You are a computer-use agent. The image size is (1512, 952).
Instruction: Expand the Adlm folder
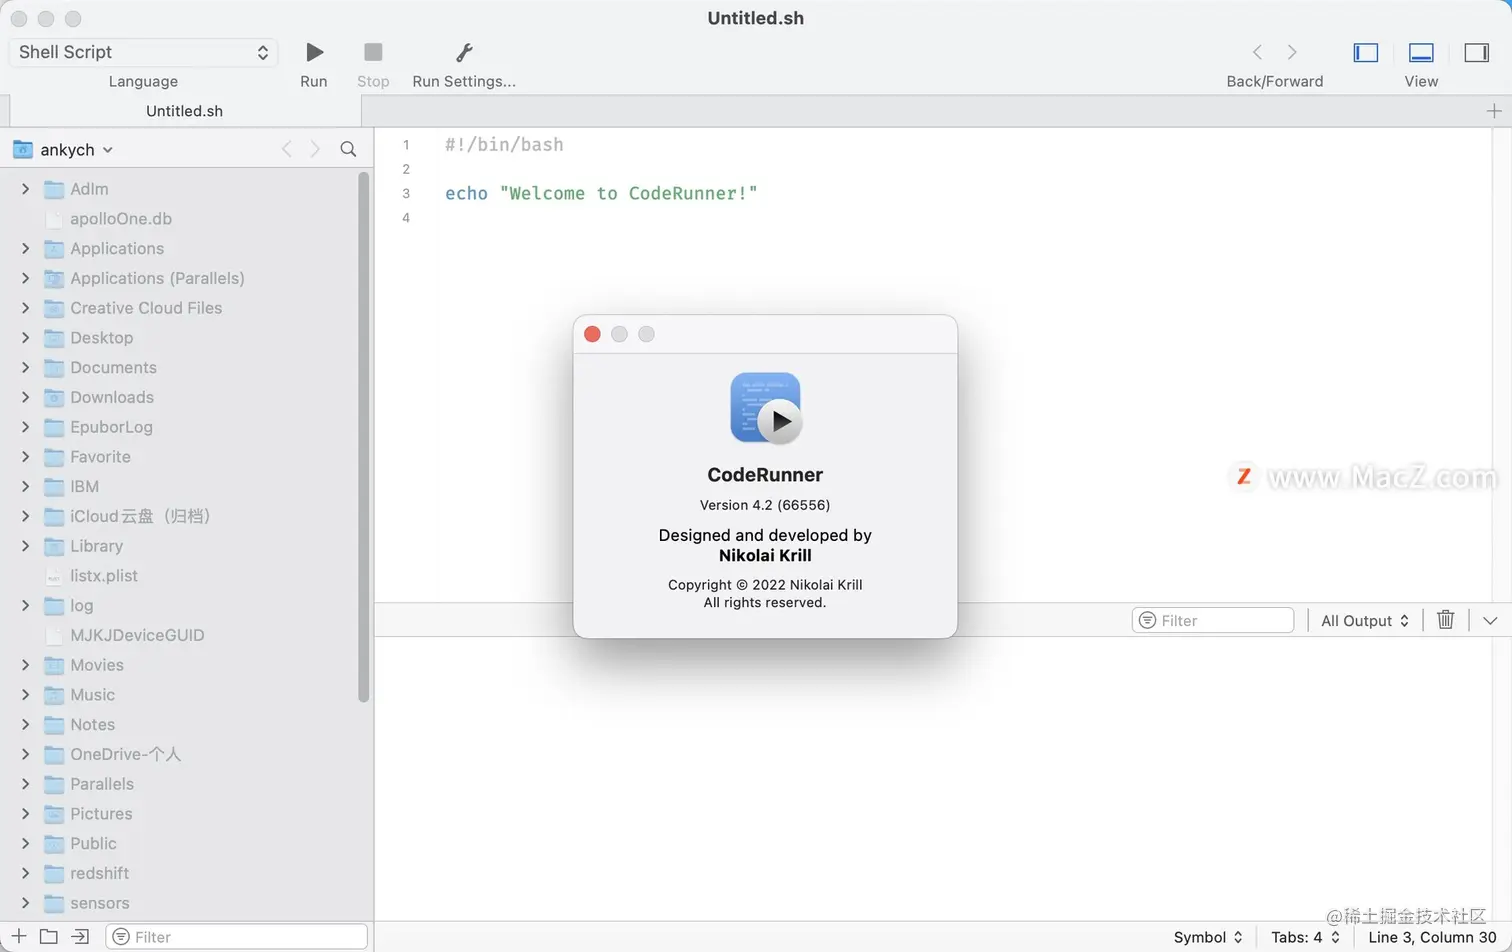[x=25, y=188]
